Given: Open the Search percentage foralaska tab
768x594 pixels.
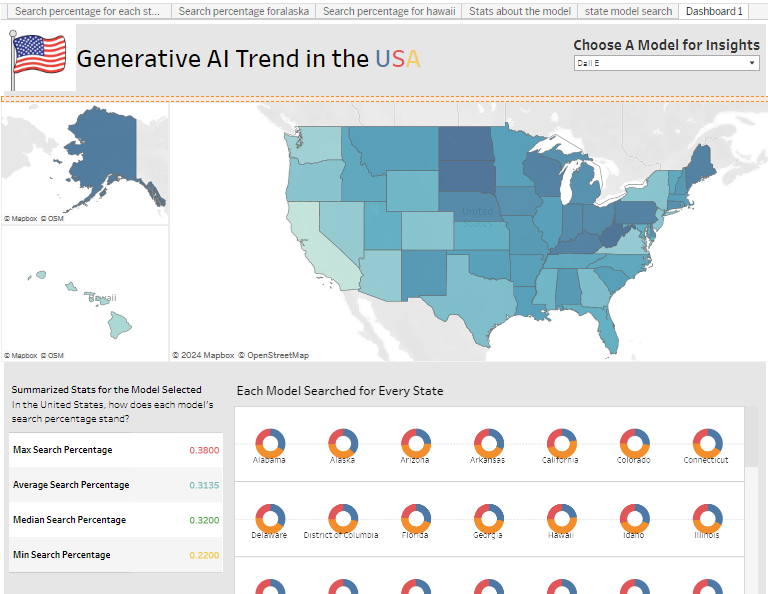Looking at the screenshot, I should point(244,11).
